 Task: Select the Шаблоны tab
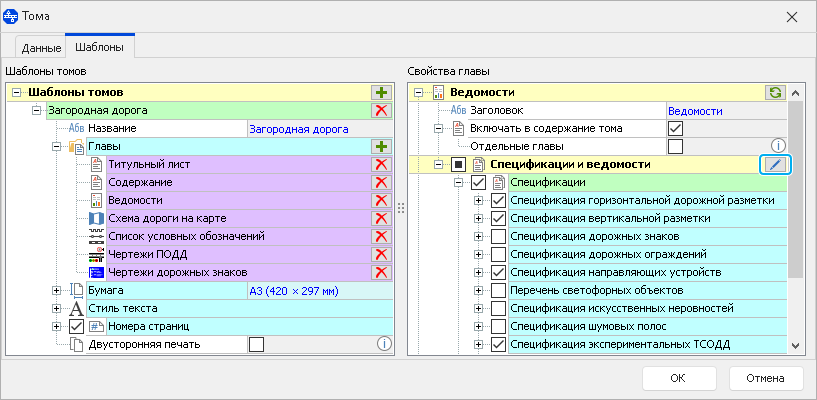pos(100,48)
